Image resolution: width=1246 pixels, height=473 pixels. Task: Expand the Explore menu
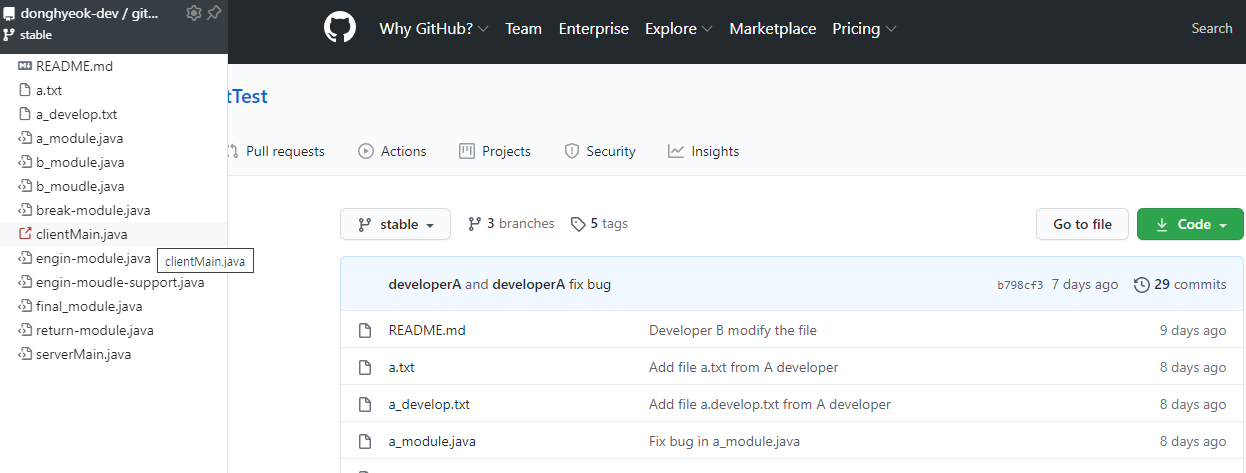coord(679,29)
